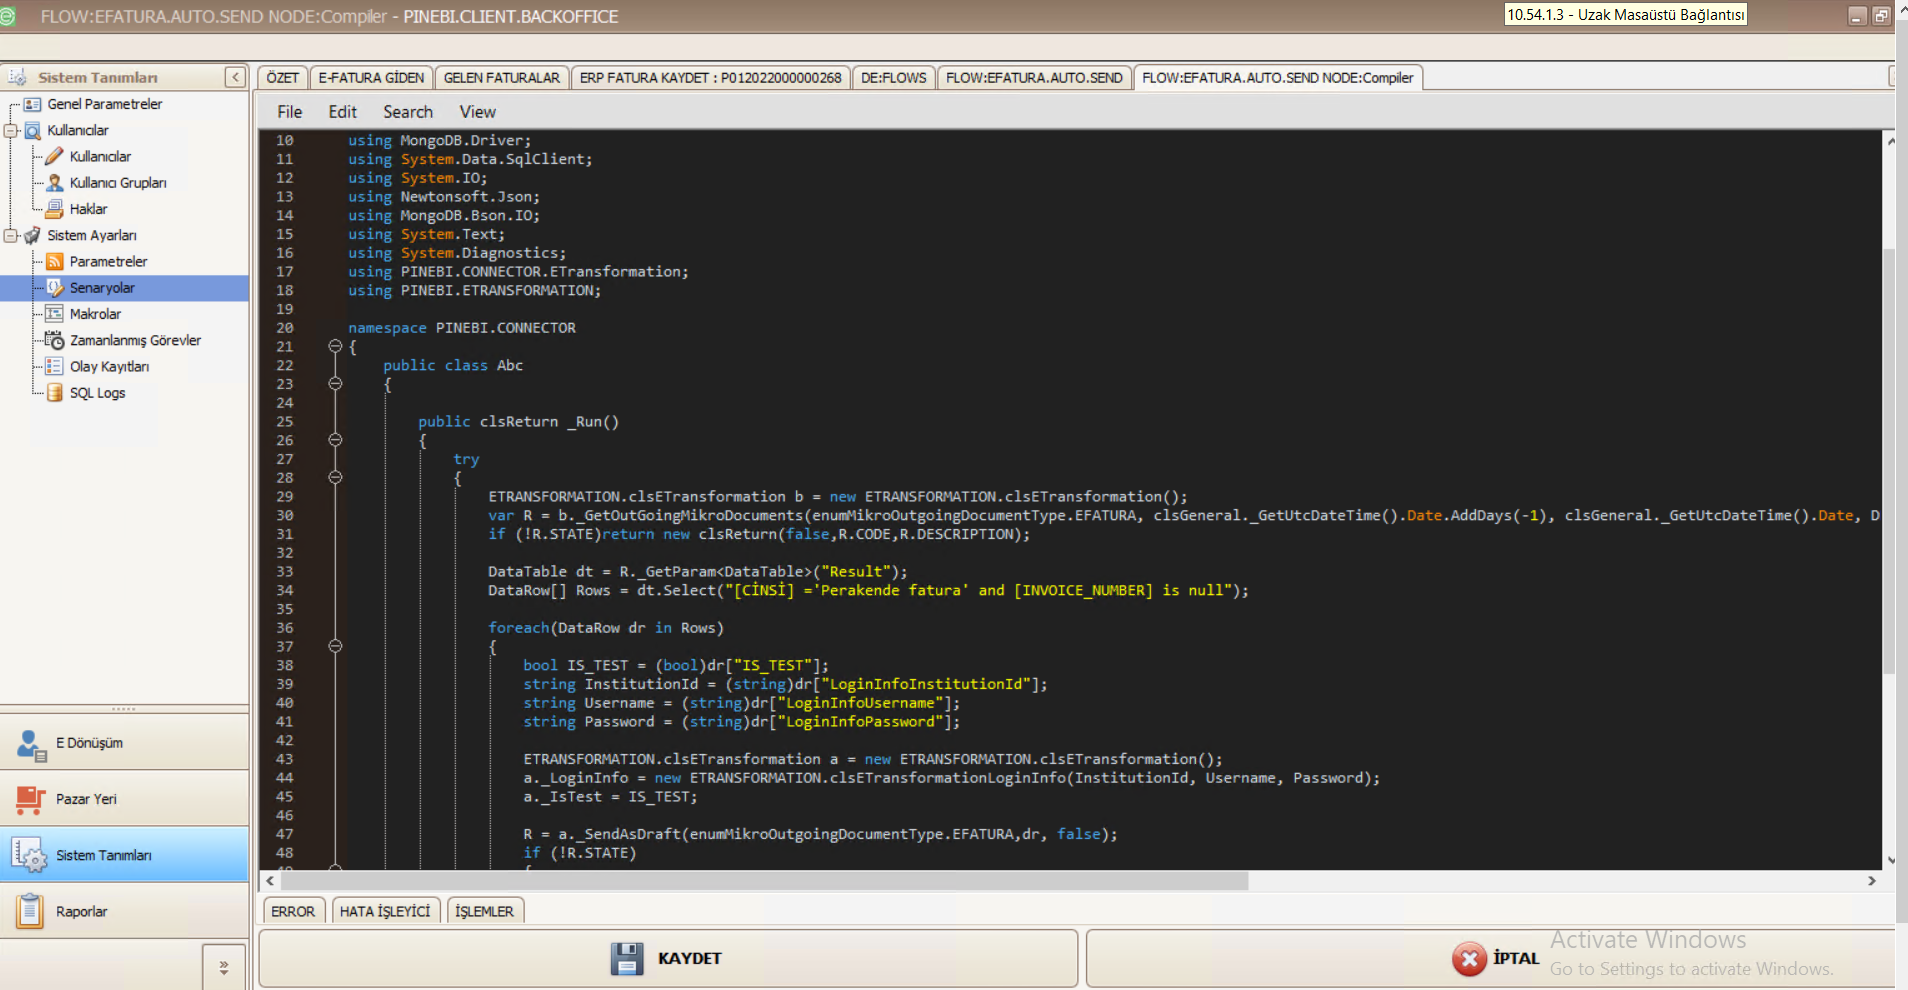Open the E Dönüşüm navigation section
This screenshot has height=990, width=1908.
click(124, 743)
